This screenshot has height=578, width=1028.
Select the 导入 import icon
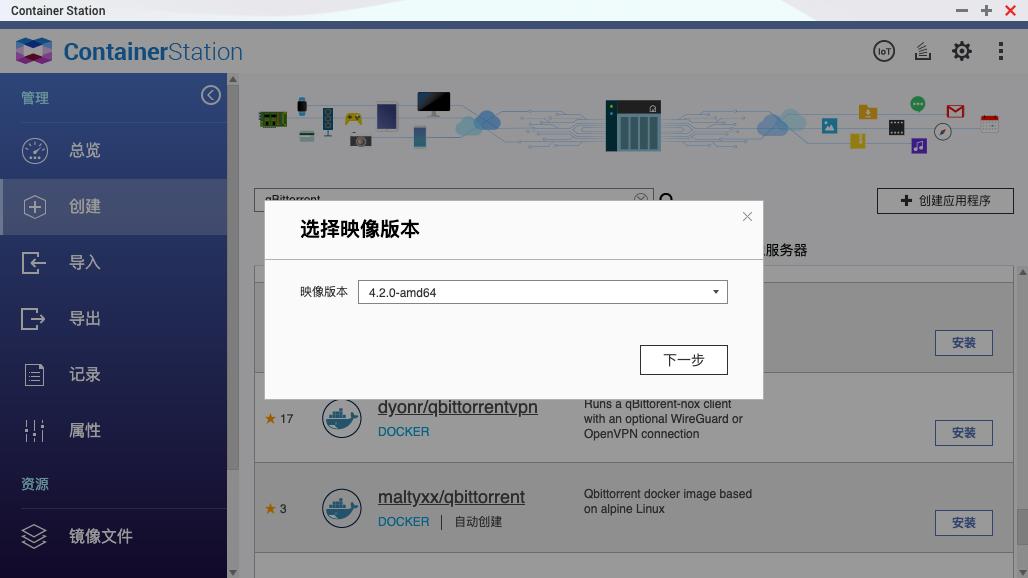(34, 262)
